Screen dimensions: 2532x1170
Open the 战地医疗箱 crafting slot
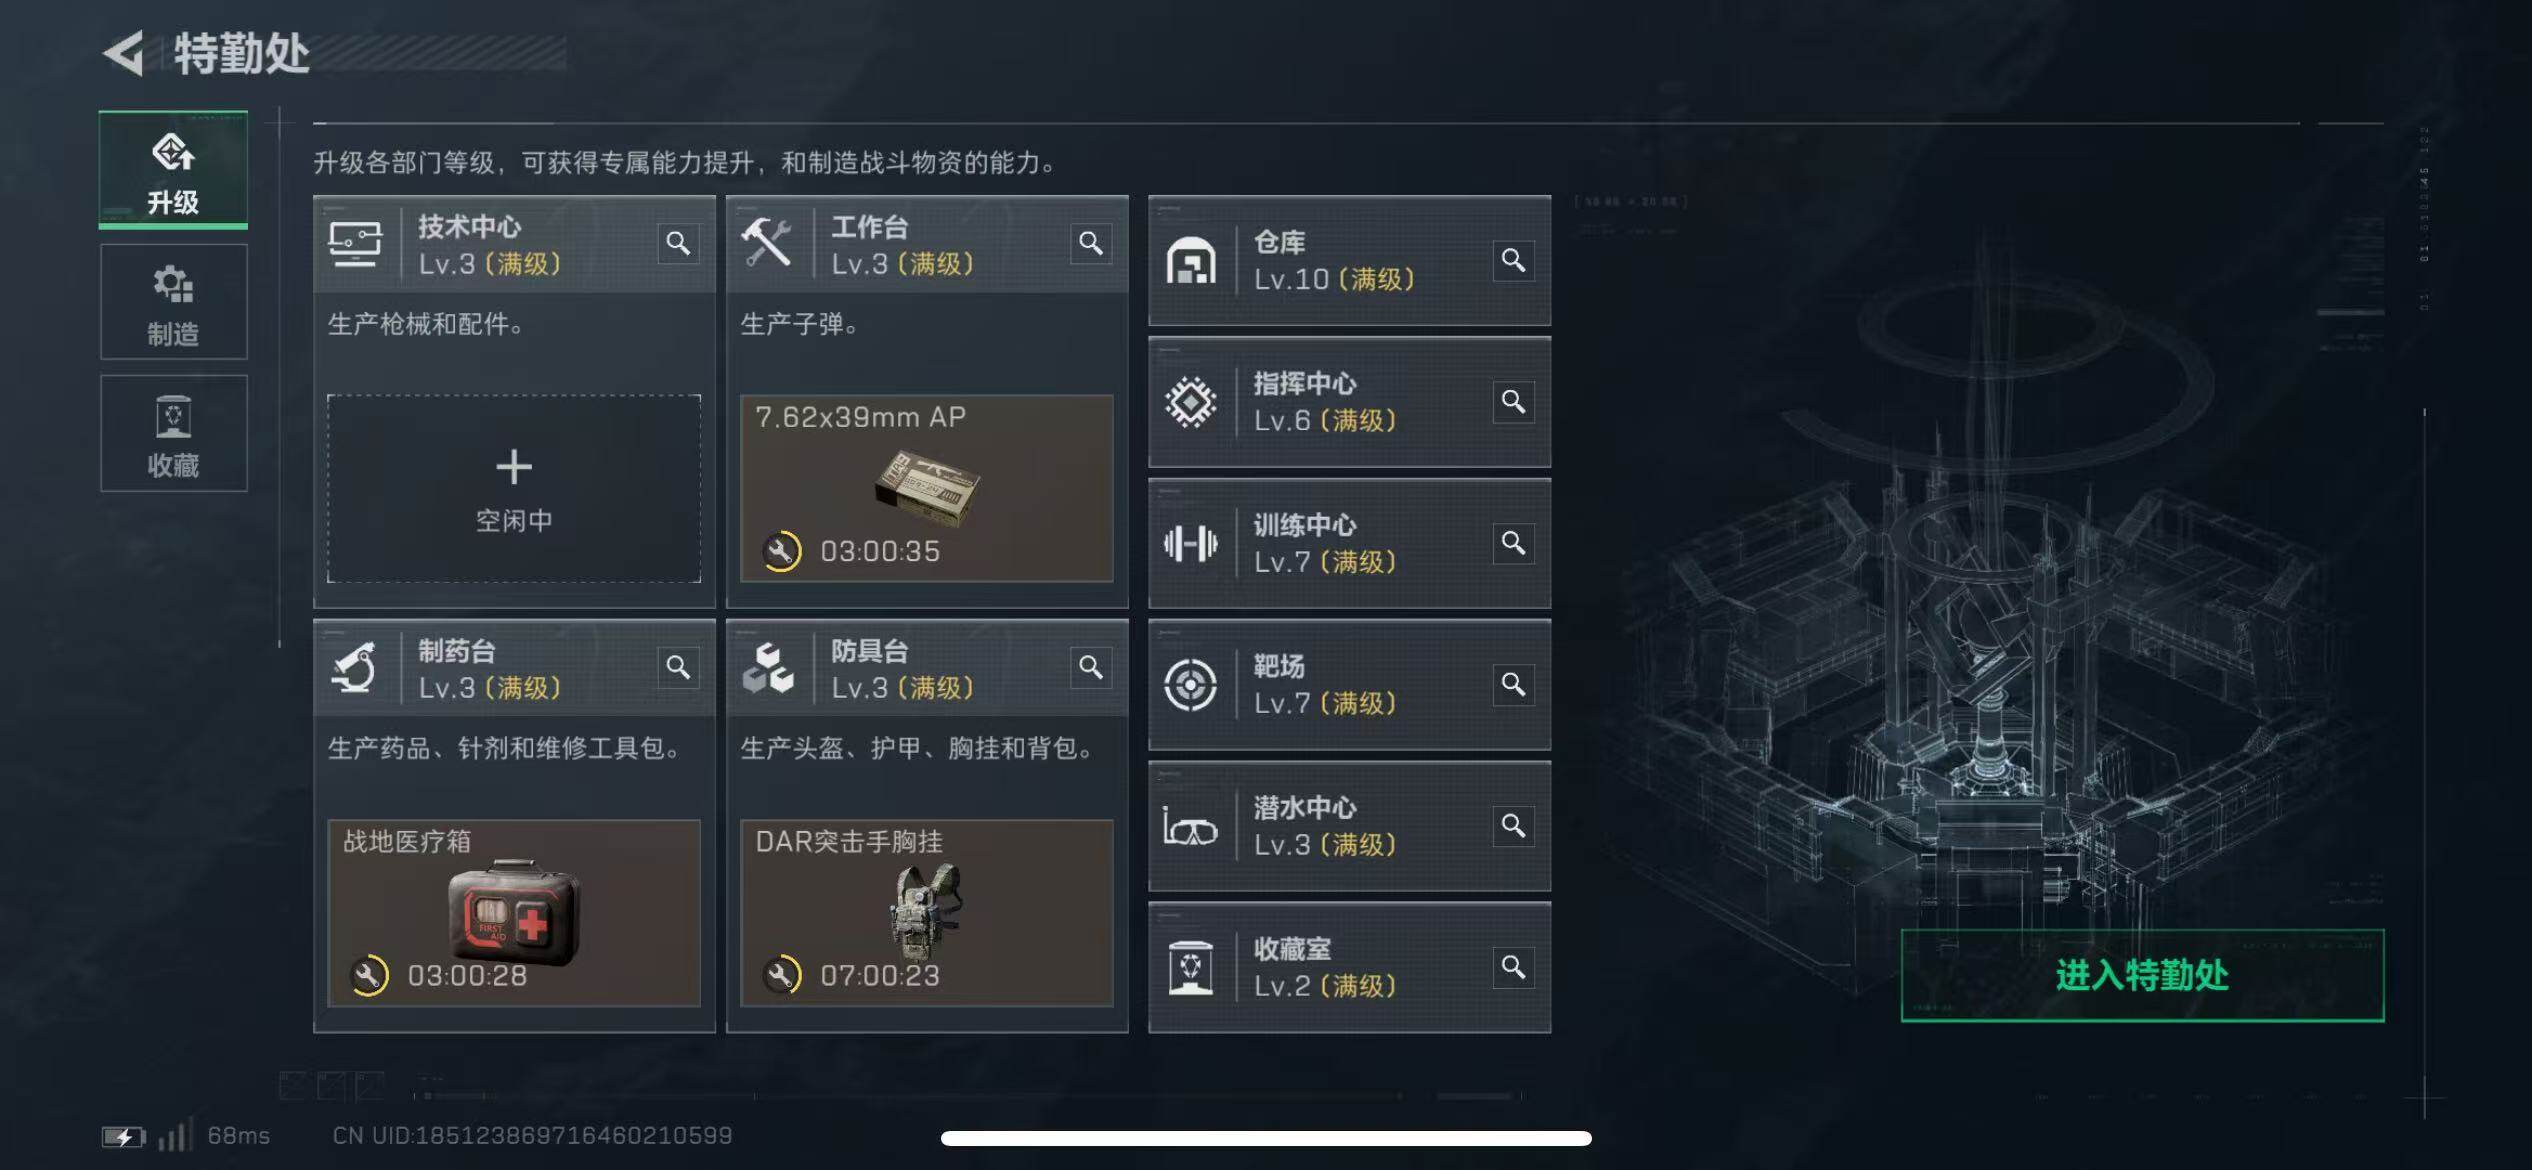(514, 913)
